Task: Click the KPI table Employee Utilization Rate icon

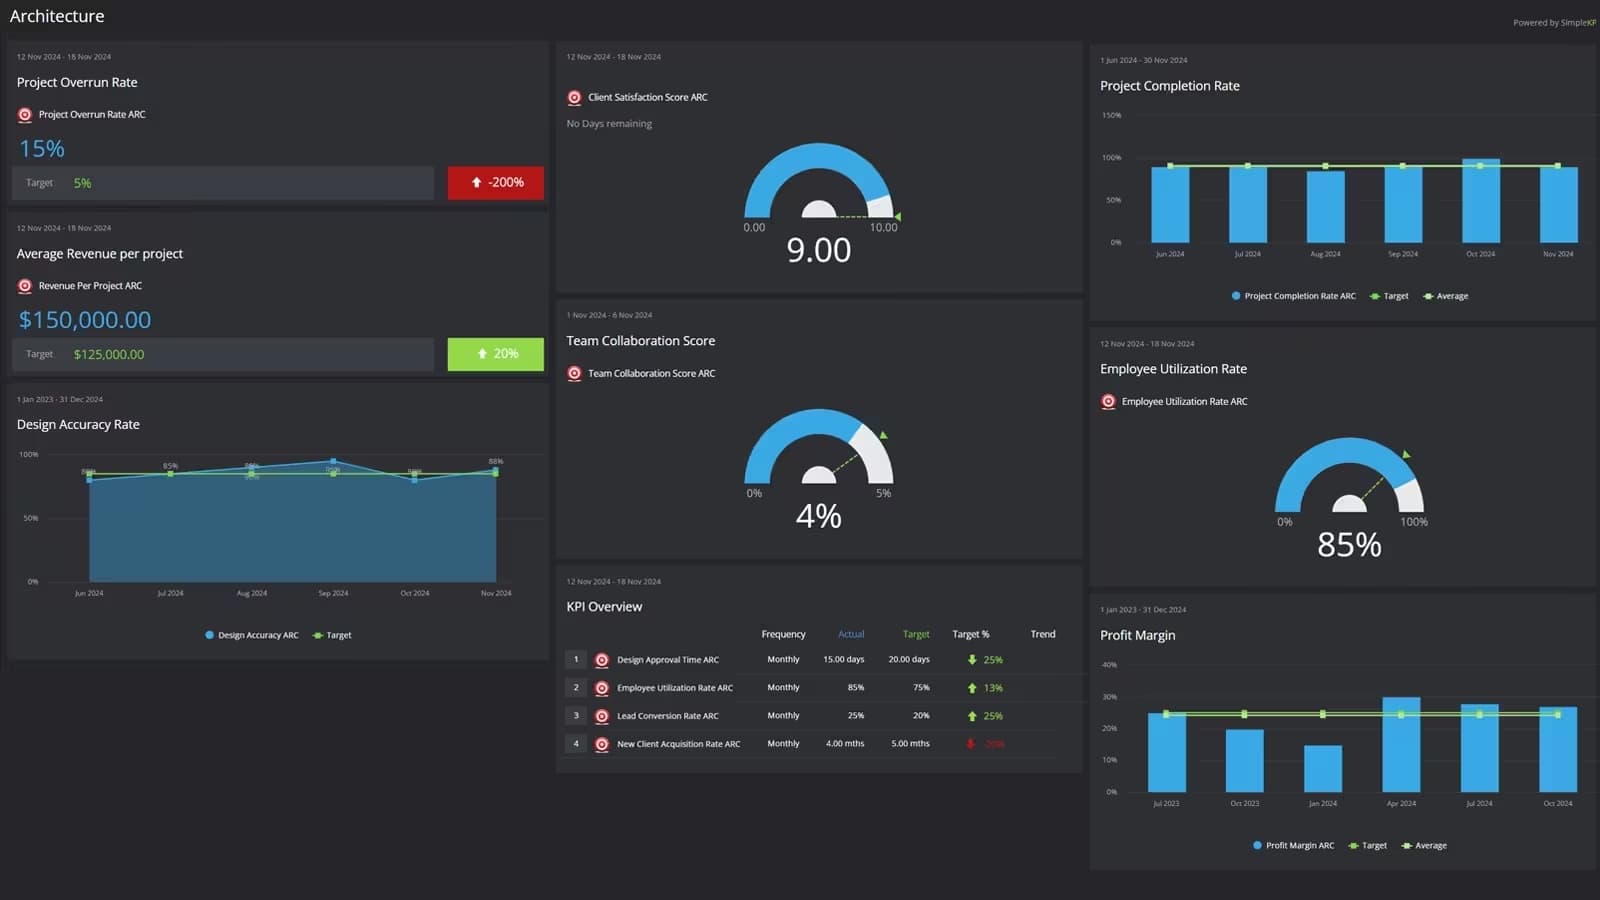Action: click(x=602, y=688)
